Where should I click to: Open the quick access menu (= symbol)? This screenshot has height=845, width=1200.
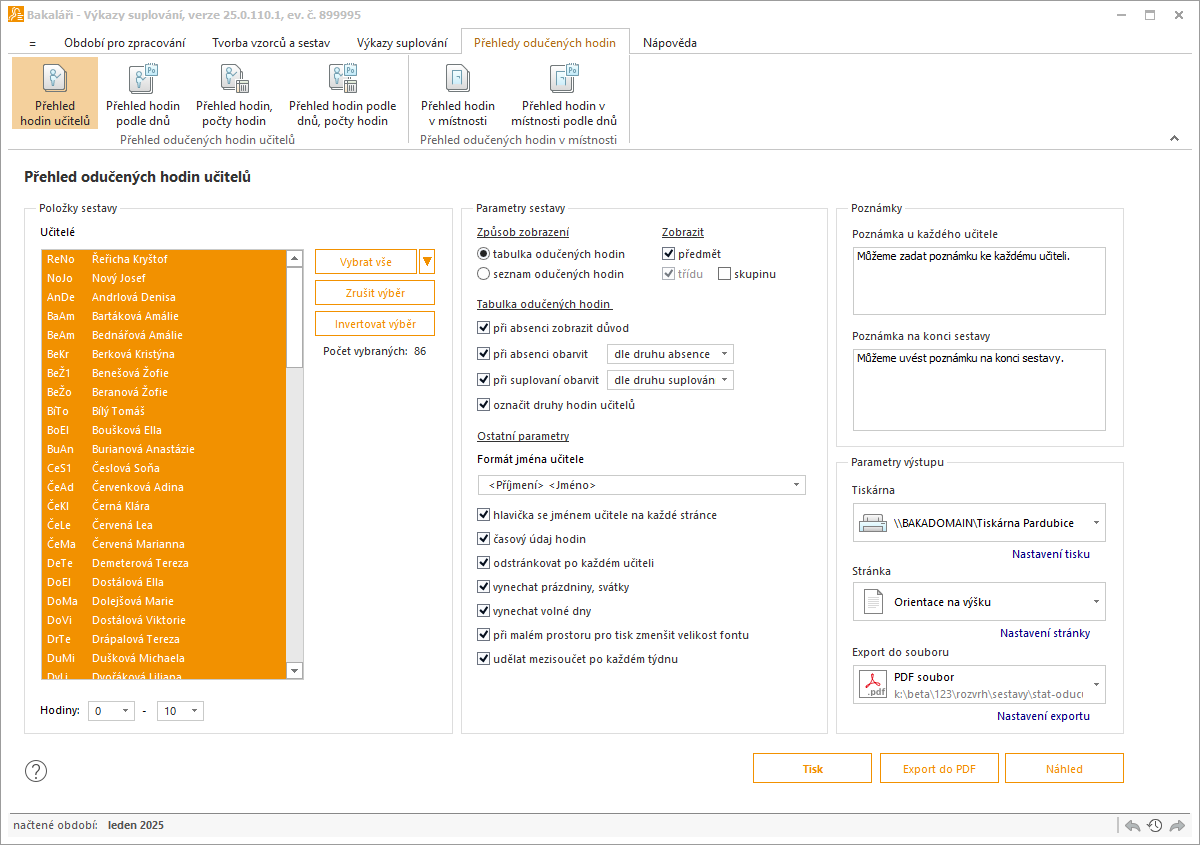[x=32, y=43]
